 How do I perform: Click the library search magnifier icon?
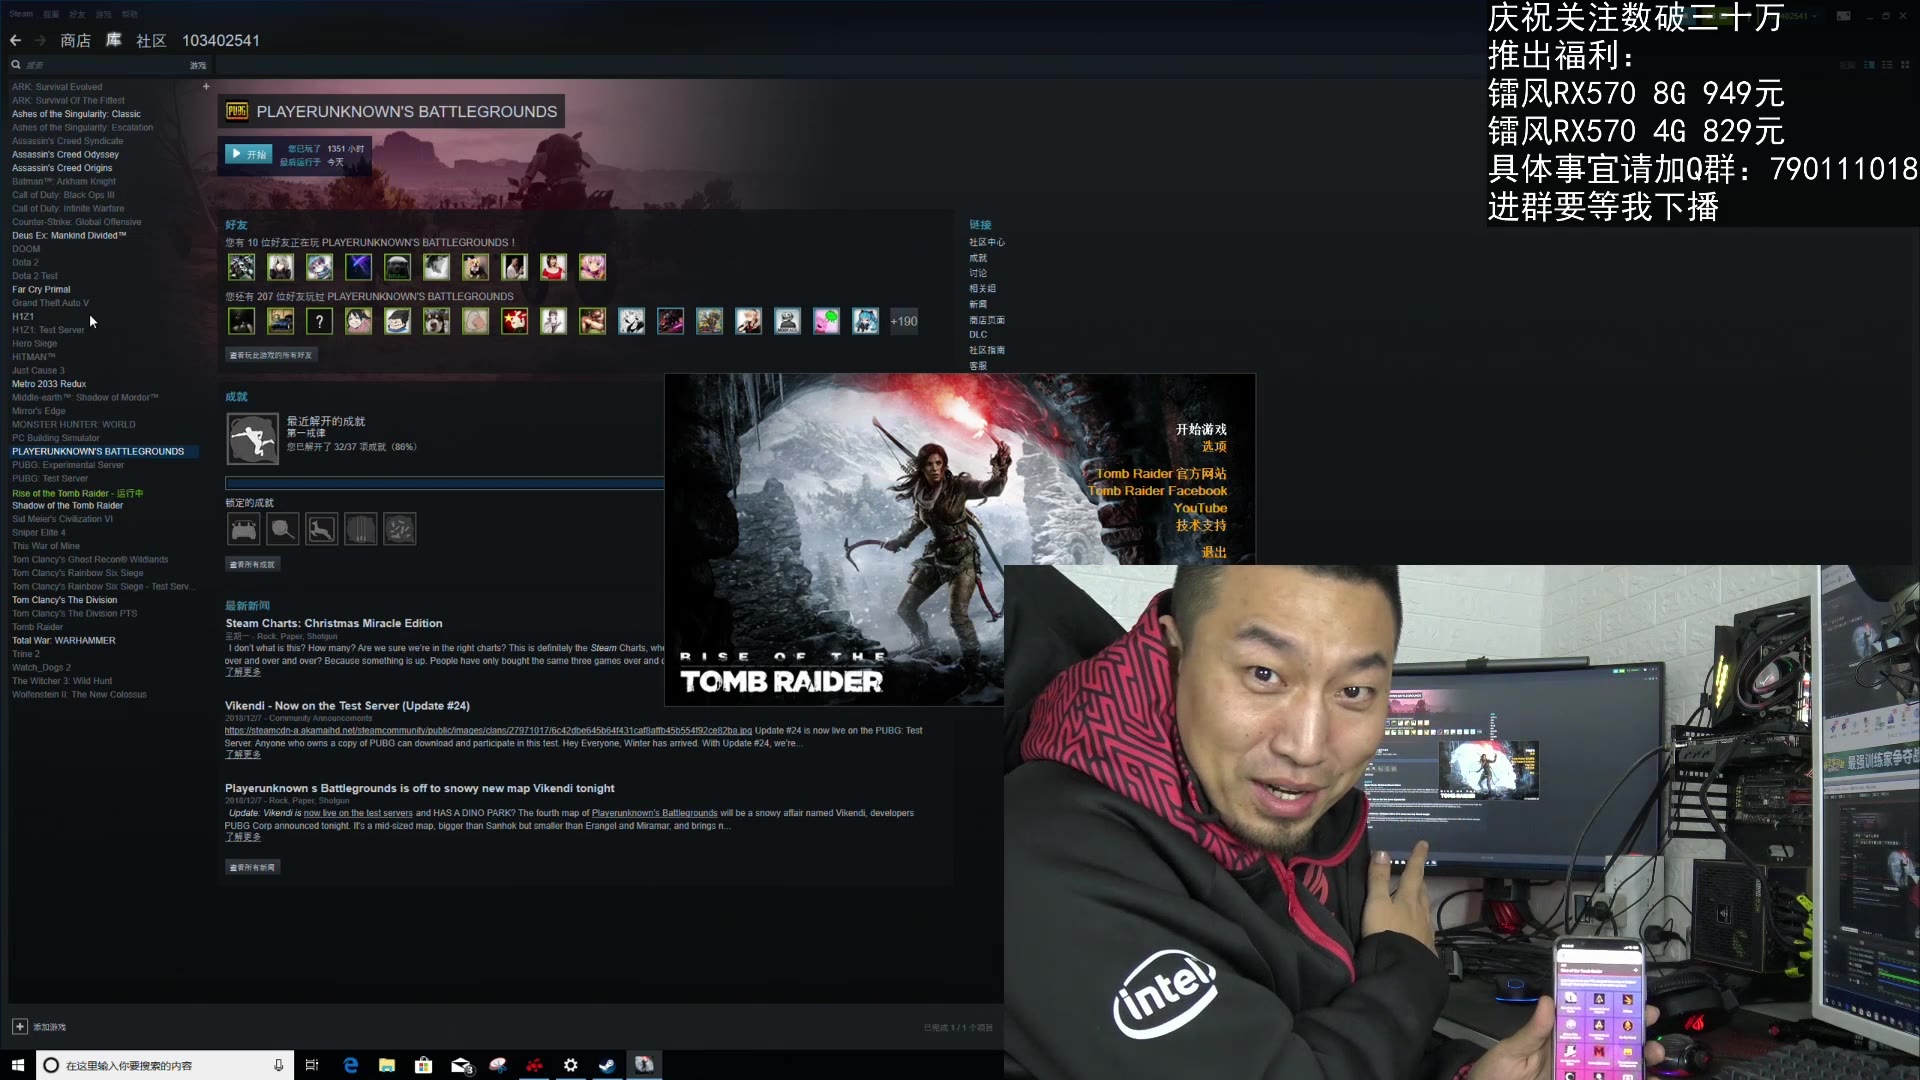pyautogui.click(x=16, y=65)
